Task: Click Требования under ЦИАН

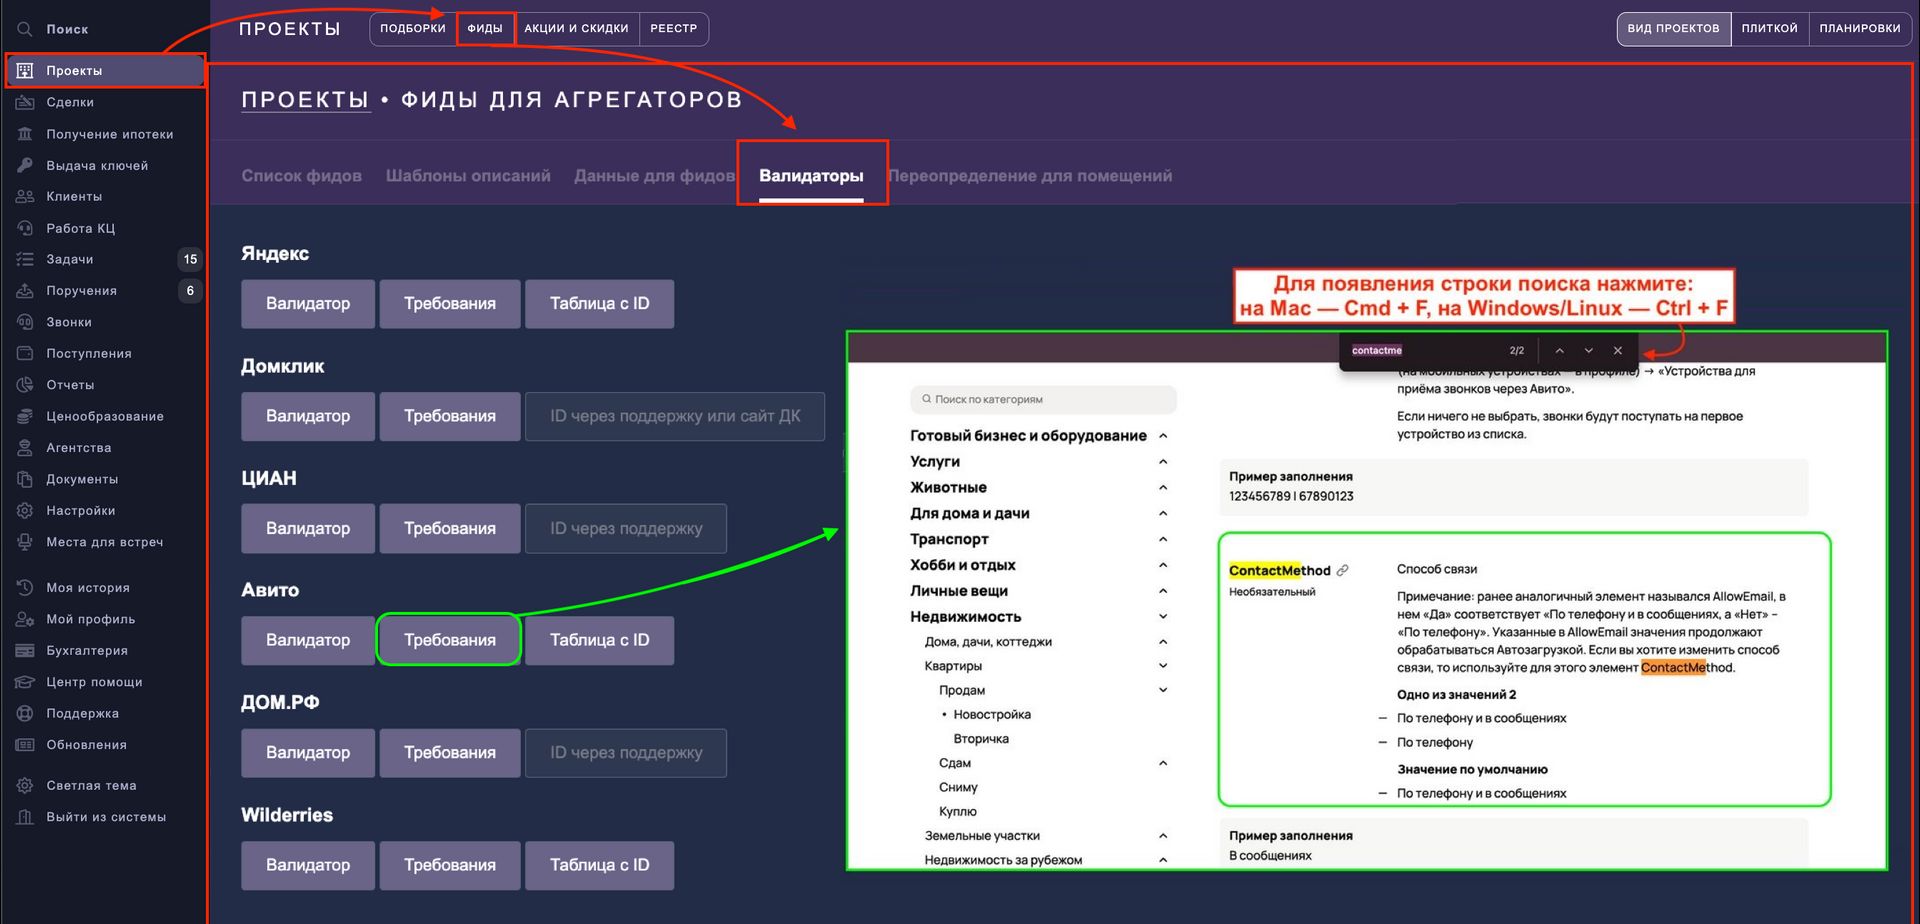Action: [x=450, y=528]
